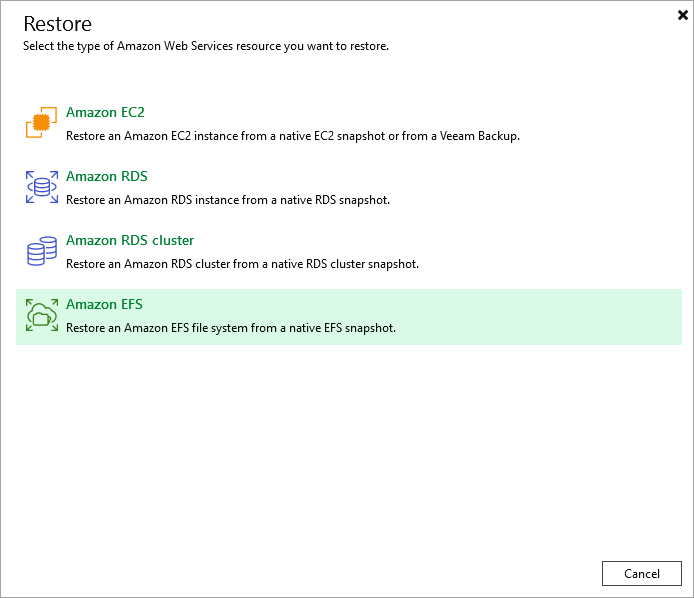
Task: Close the Restore dialog with the X
Action: click(682, 15)
